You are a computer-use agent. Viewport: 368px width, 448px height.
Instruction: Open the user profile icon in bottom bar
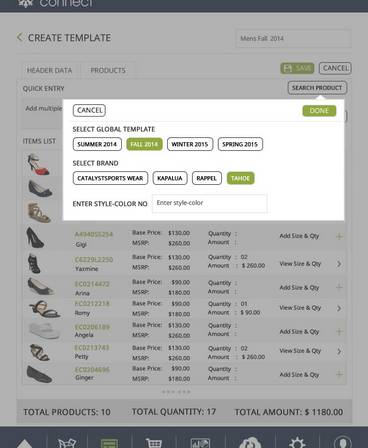[343, 443]
